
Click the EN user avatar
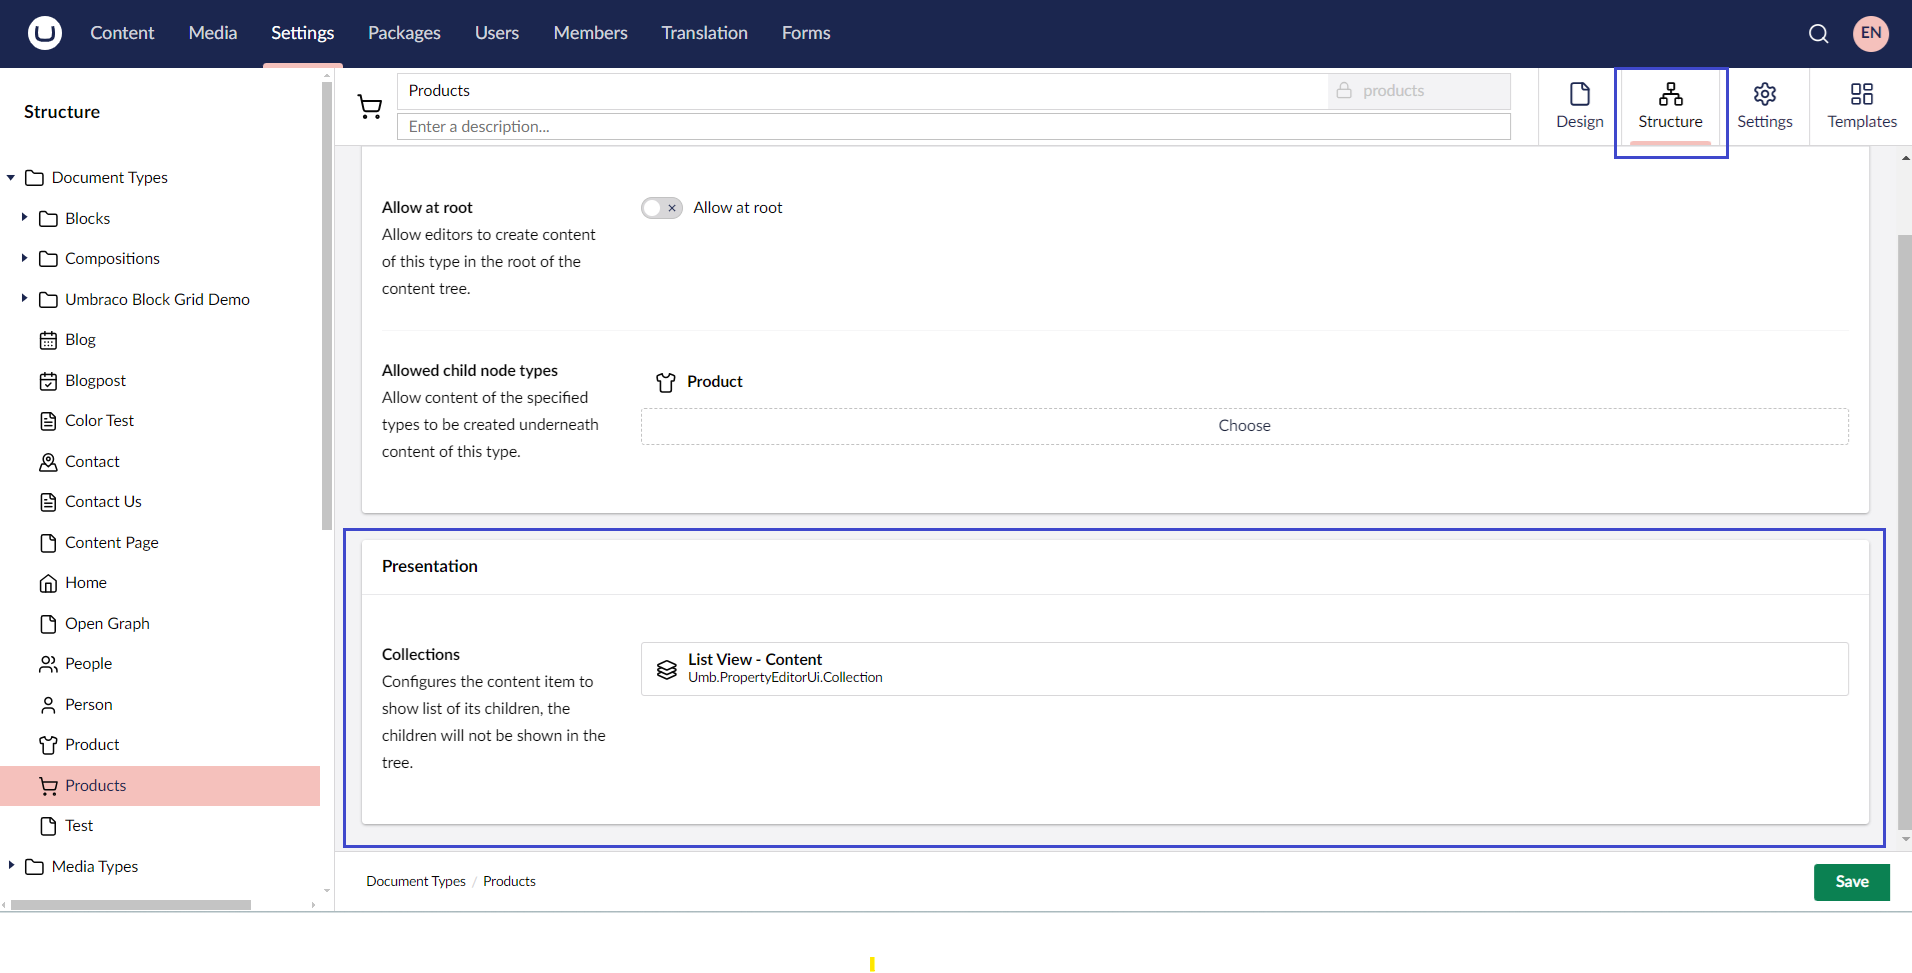coord(1871,33)
